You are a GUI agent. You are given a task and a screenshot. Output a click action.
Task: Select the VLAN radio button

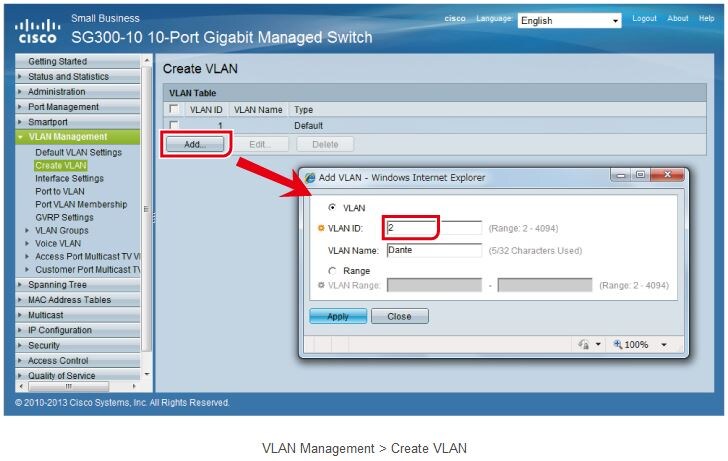(x=332, y=208)
